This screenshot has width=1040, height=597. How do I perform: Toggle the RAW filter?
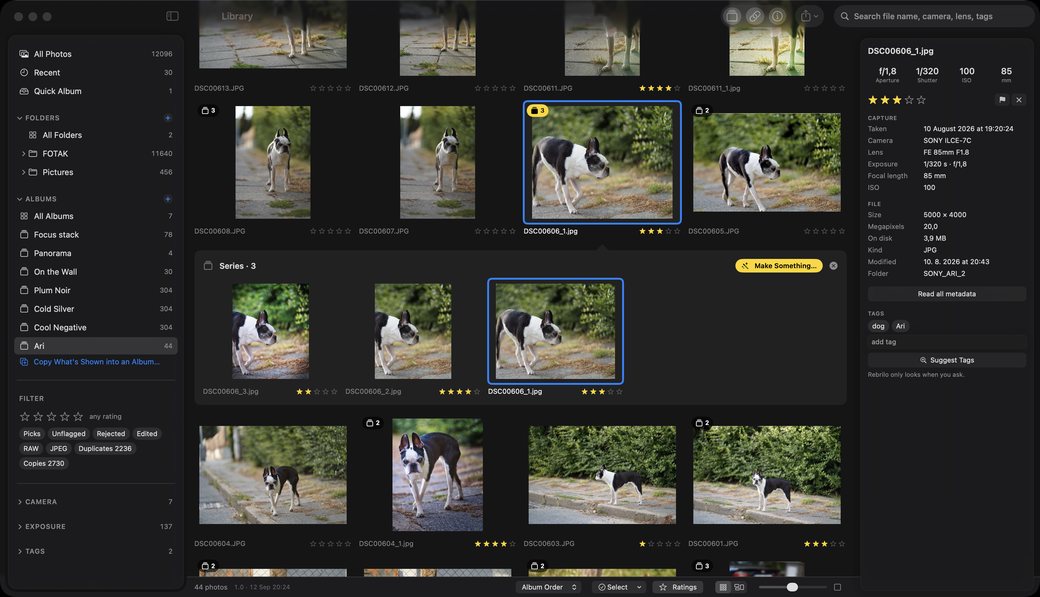31,448
